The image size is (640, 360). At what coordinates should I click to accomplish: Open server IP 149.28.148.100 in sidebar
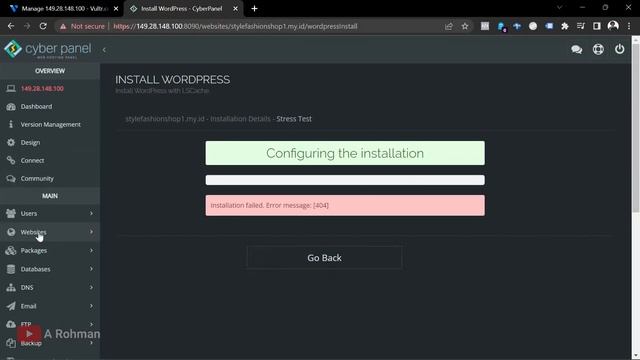[42, 89]
